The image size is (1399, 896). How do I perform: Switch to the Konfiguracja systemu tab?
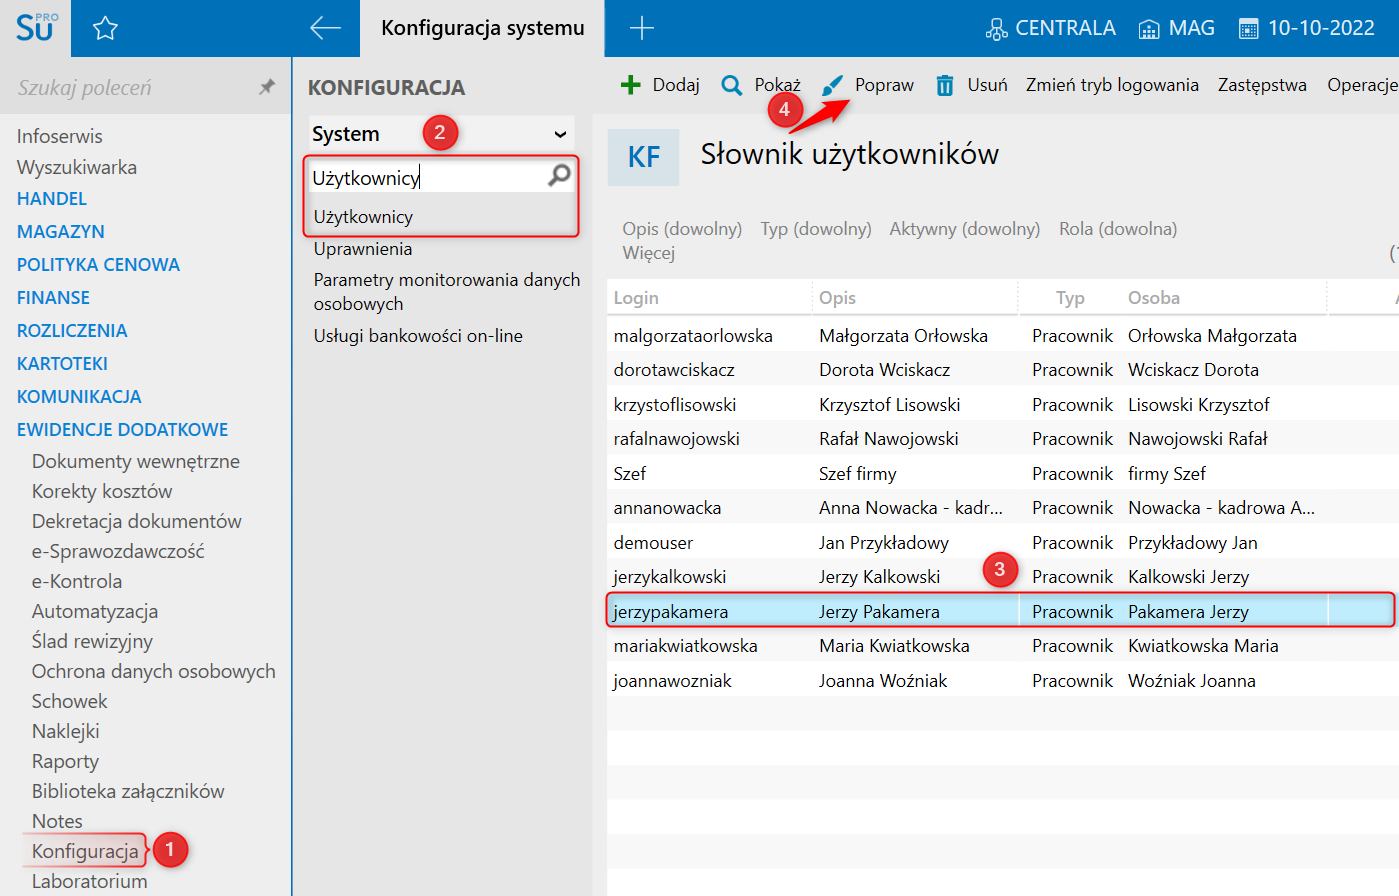click(482, 28)
